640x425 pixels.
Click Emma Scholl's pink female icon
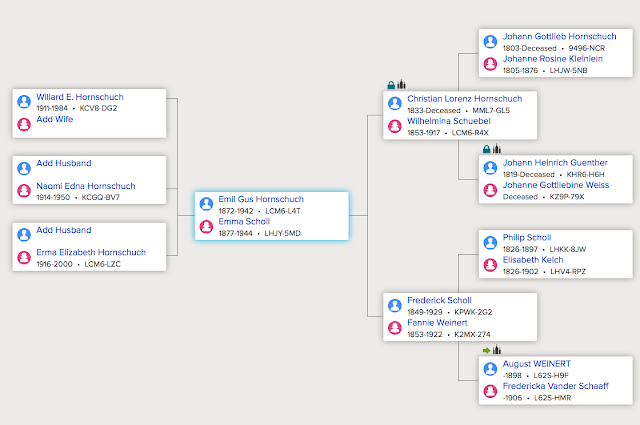tap(206, 227)
